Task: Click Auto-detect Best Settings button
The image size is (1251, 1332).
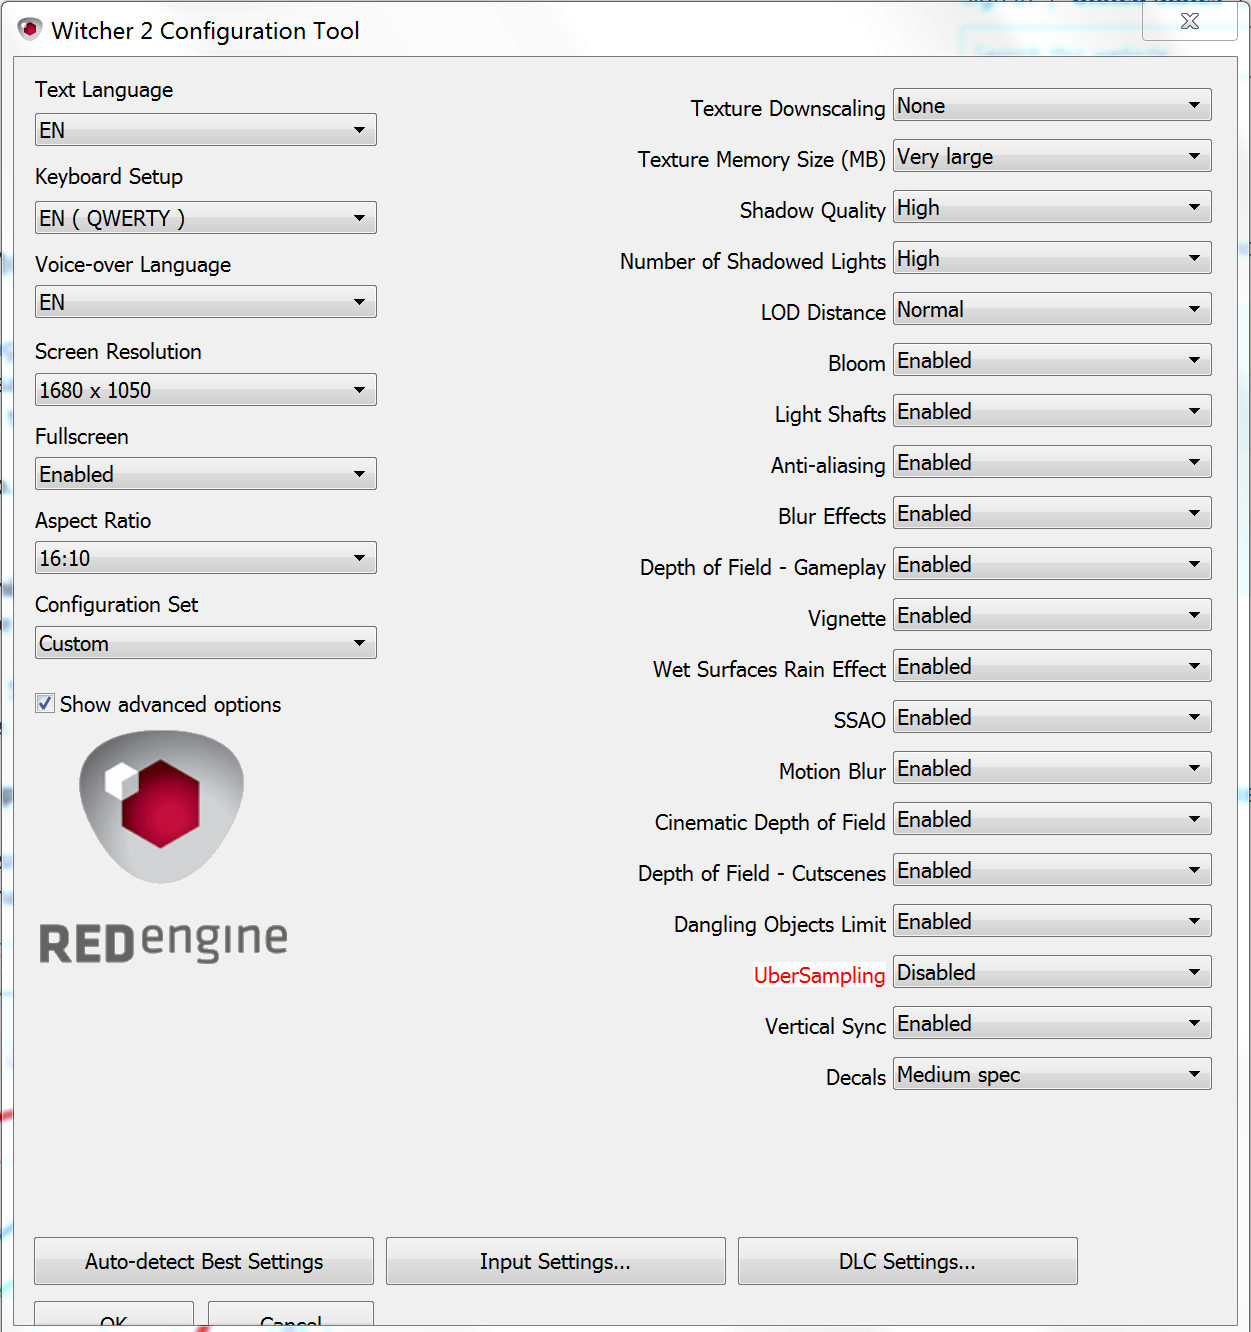Action: click(x=204, y=1261)
